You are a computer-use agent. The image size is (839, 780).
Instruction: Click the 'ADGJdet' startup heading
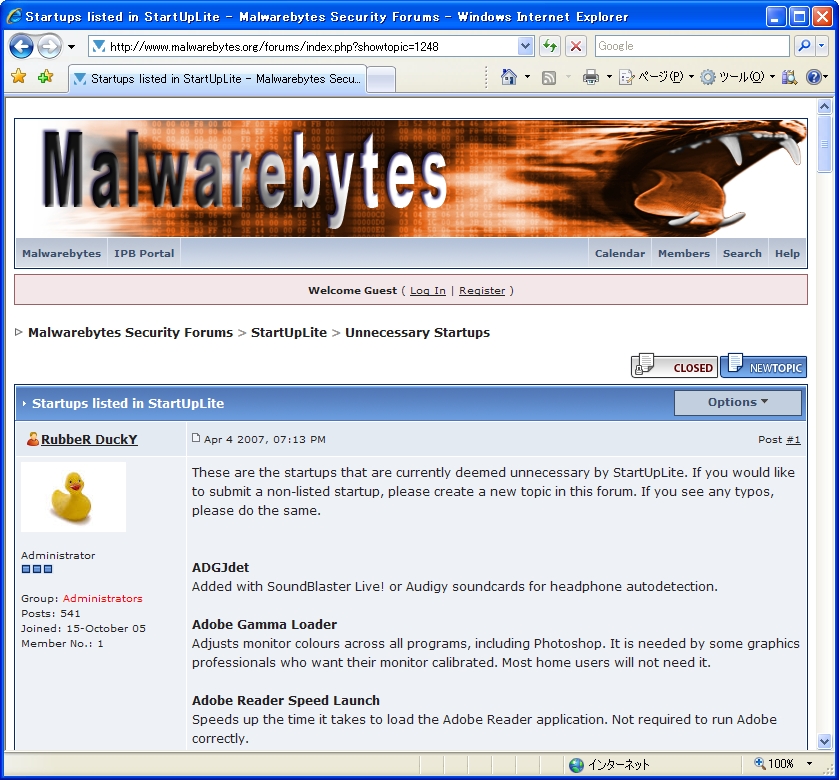coord(220,567)
